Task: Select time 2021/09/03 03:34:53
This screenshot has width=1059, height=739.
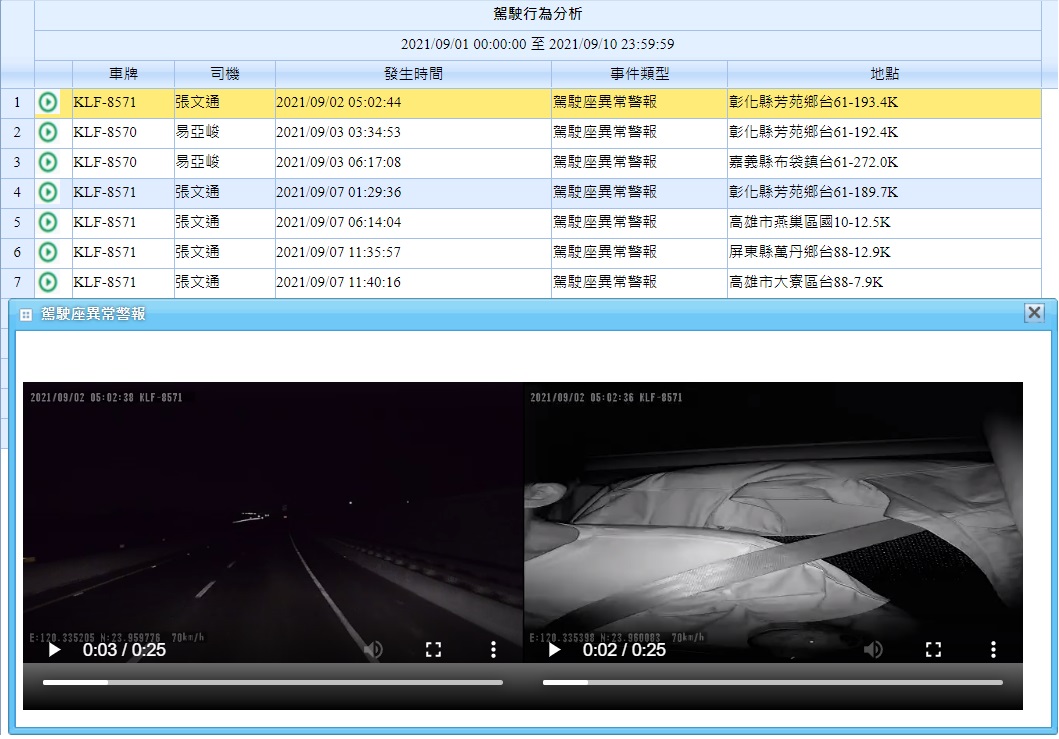Action: pyautogui.click(x=338, y=132)
